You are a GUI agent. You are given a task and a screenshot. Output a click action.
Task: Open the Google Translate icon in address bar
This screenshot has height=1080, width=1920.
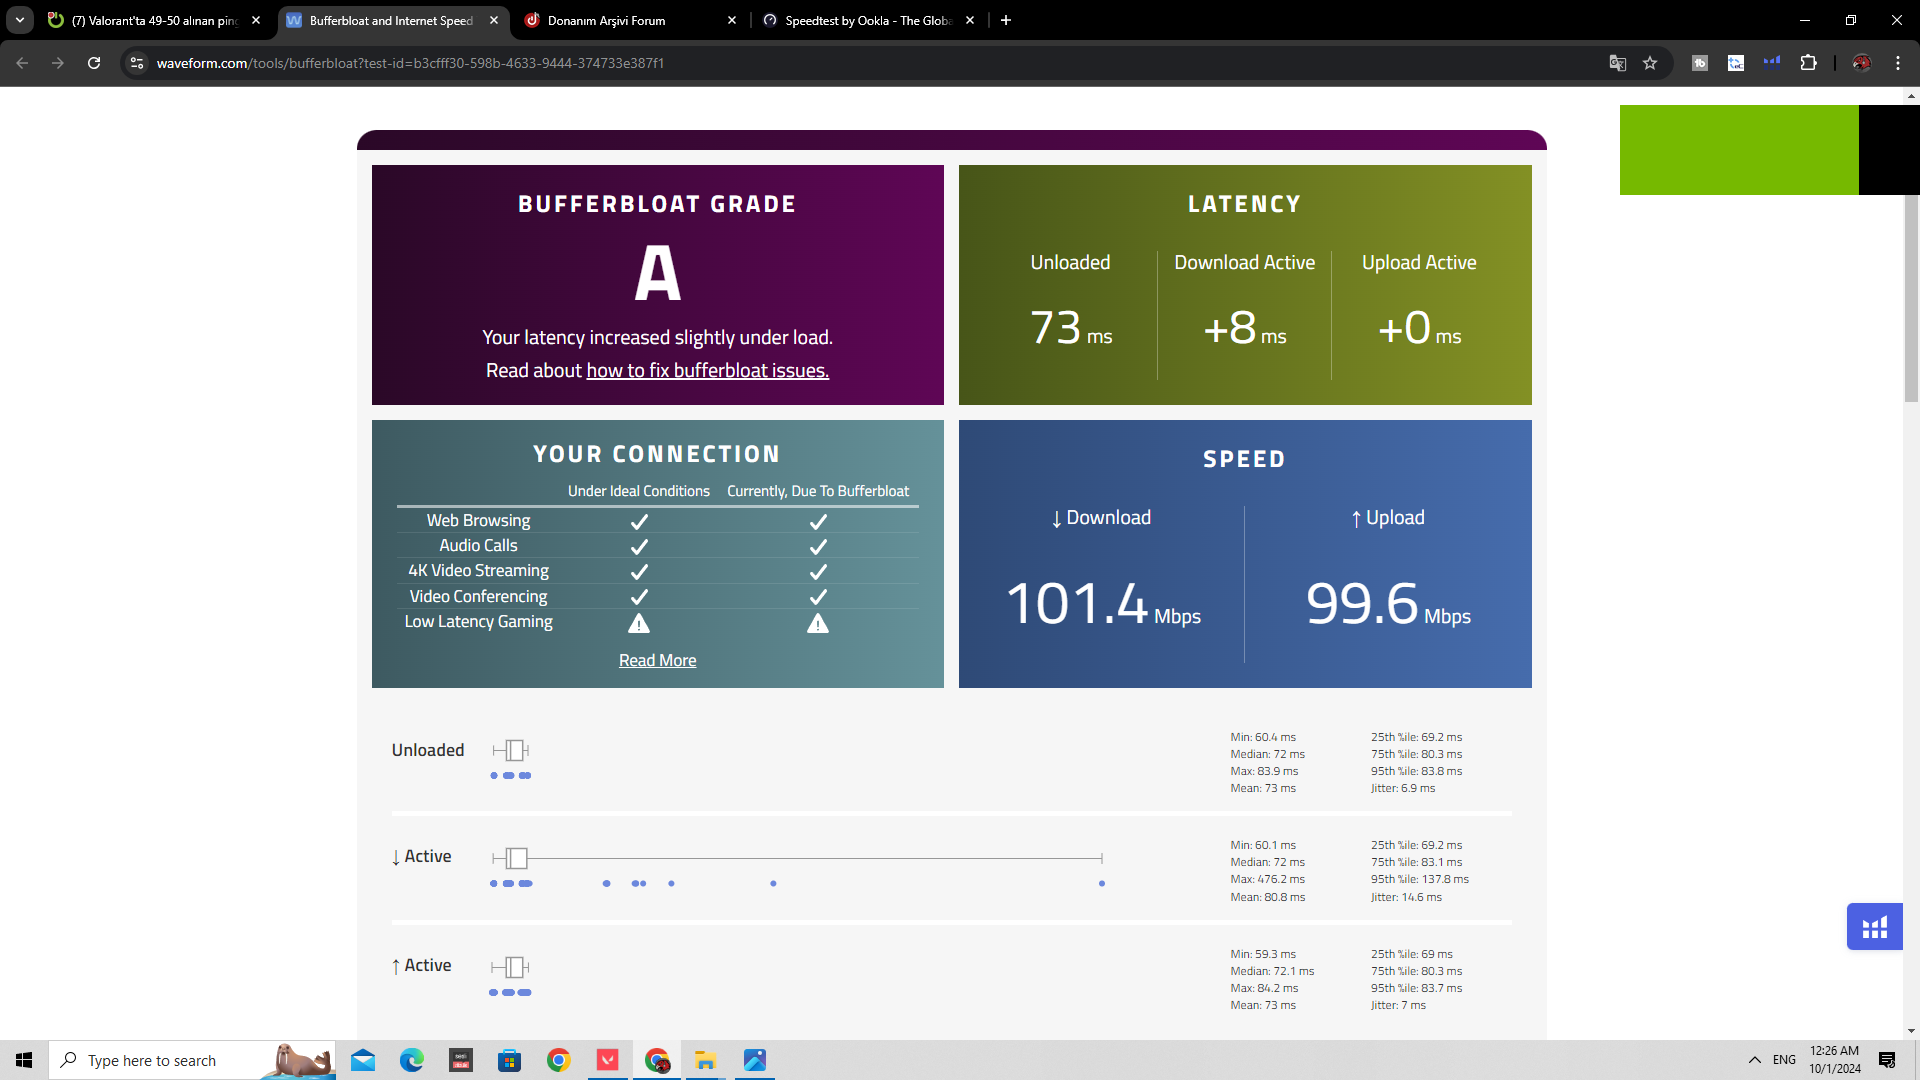[x=1617, y=63]
